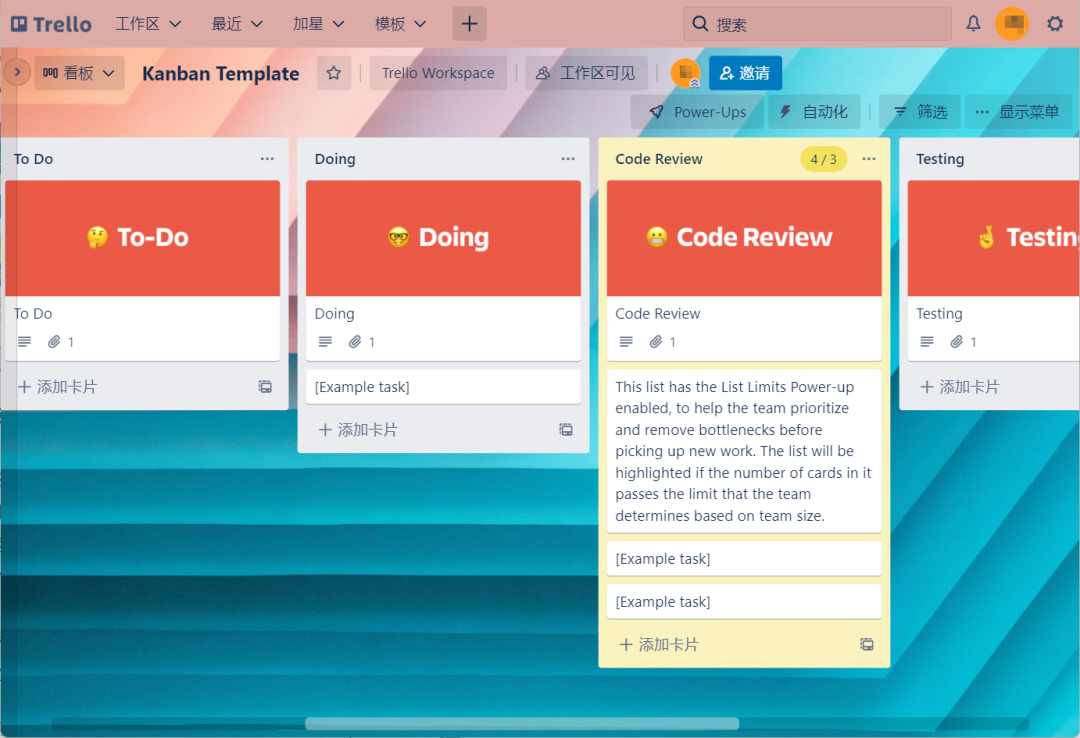Click the 邀请 invite button
1080x738 pixels.
745,73
